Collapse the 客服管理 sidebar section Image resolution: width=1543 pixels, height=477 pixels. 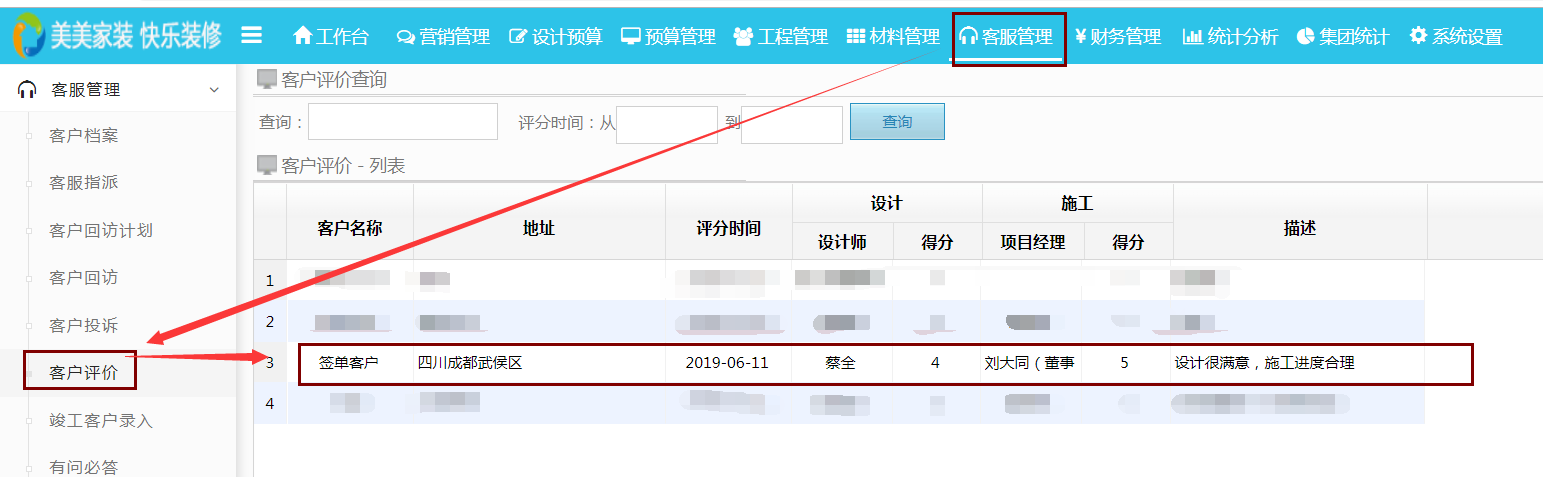tap(213, 90)
